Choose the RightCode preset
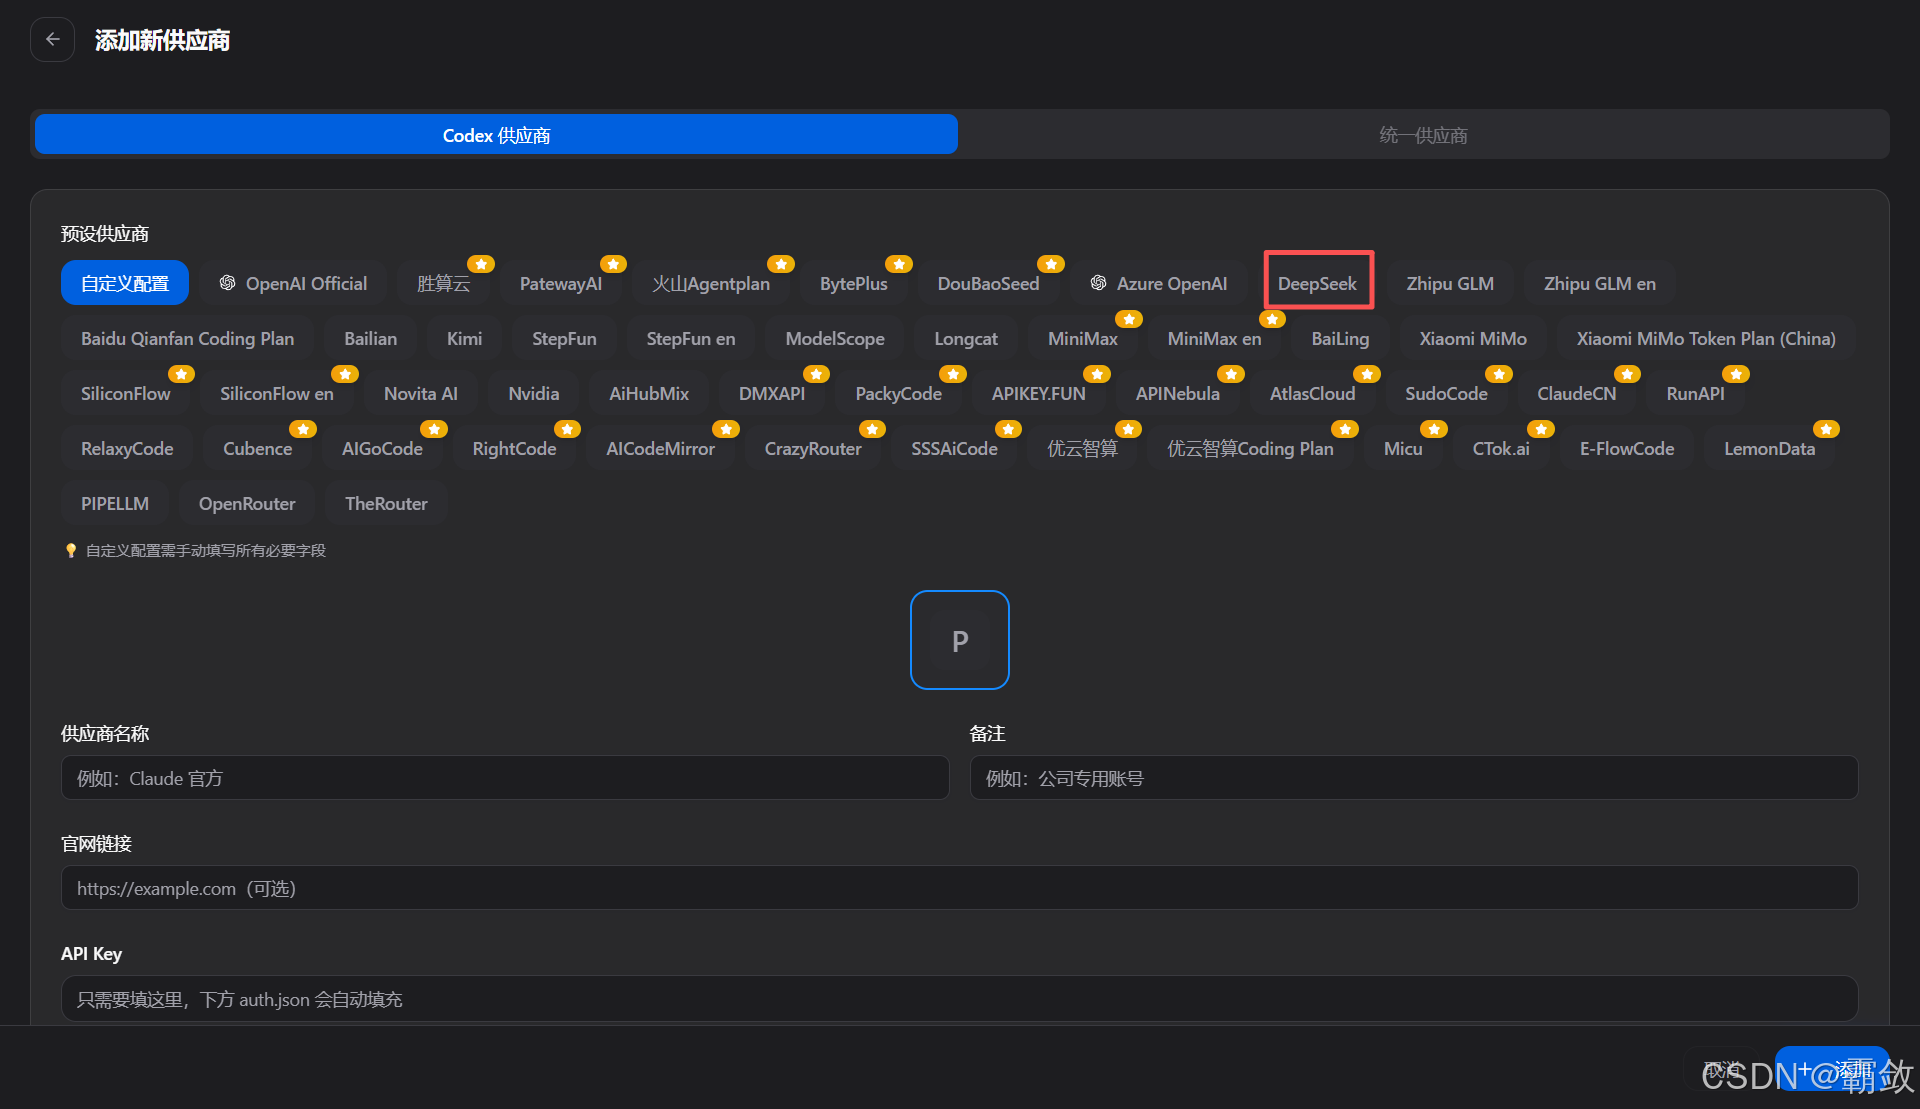This screenshot has height=1109, width=1920. pyautogui.click(x=514, y=448)
